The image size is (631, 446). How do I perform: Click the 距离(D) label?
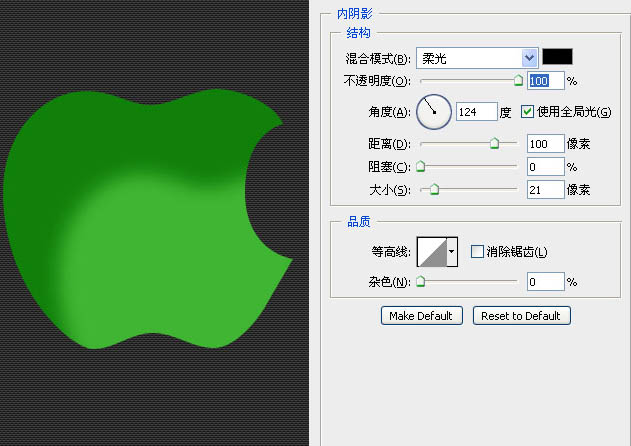click(389, 144)
